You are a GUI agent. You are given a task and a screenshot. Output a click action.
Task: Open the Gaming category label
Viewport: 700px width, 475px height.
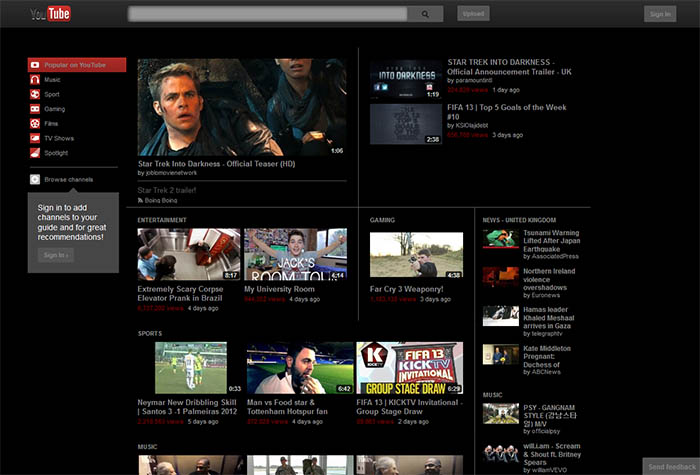(54, 109)
